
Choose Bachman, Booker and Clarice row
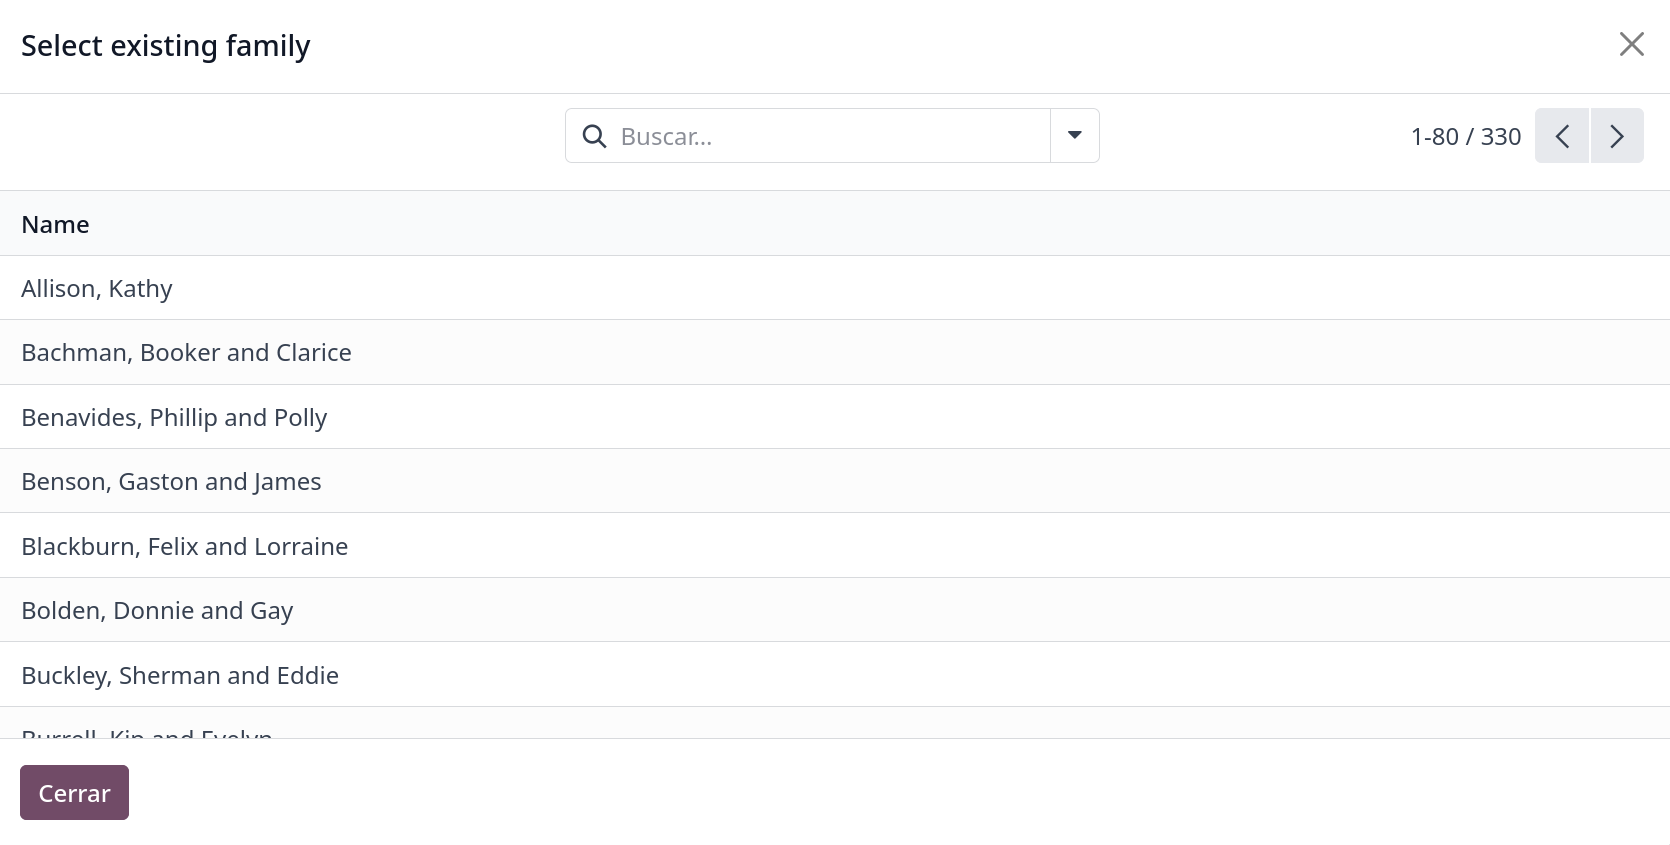[x=186, y=353]
